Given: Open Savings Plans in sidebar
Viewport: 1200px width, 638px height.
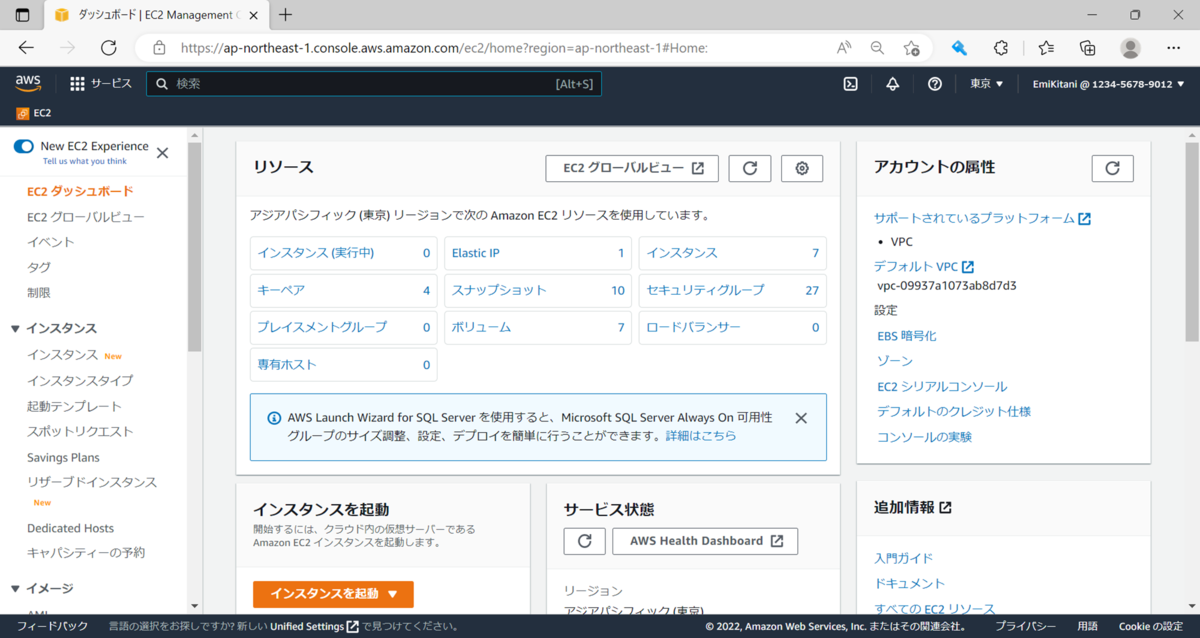Looking at the screenshot, I should point(63,457).
